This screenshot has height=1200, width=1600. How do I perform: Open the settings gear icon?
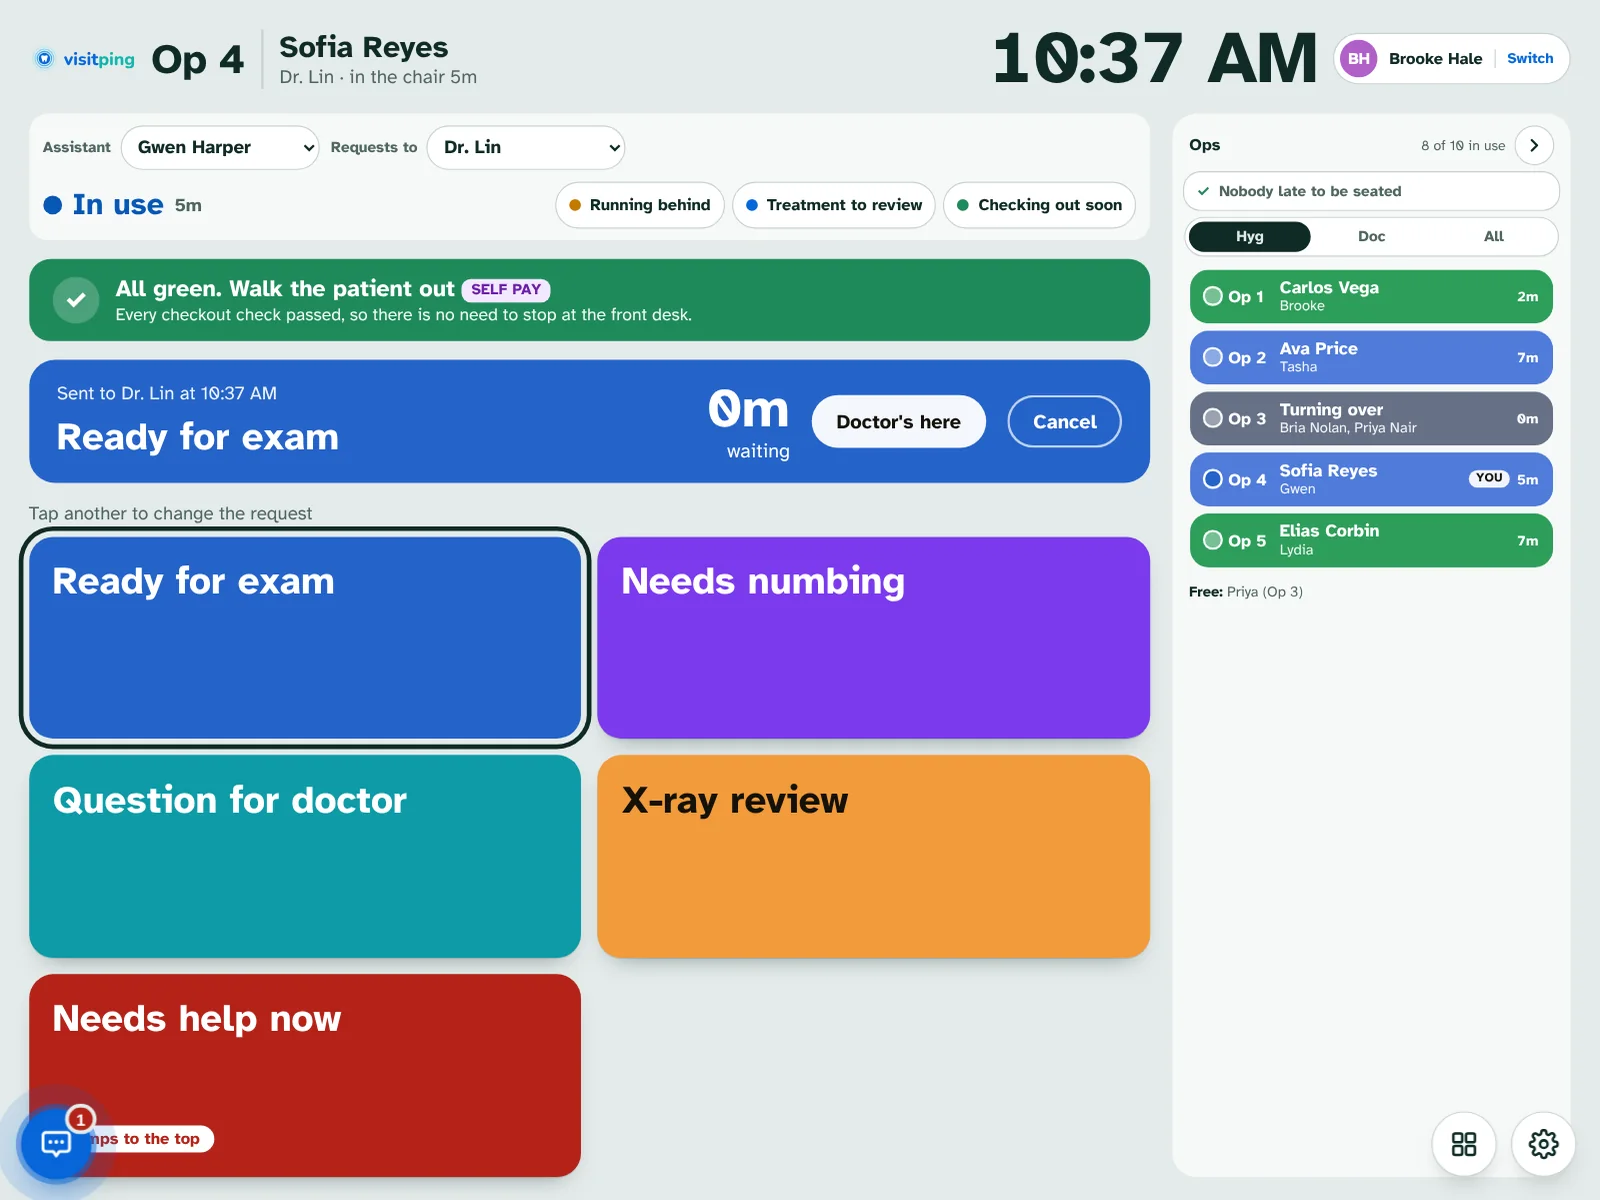1543,1144
